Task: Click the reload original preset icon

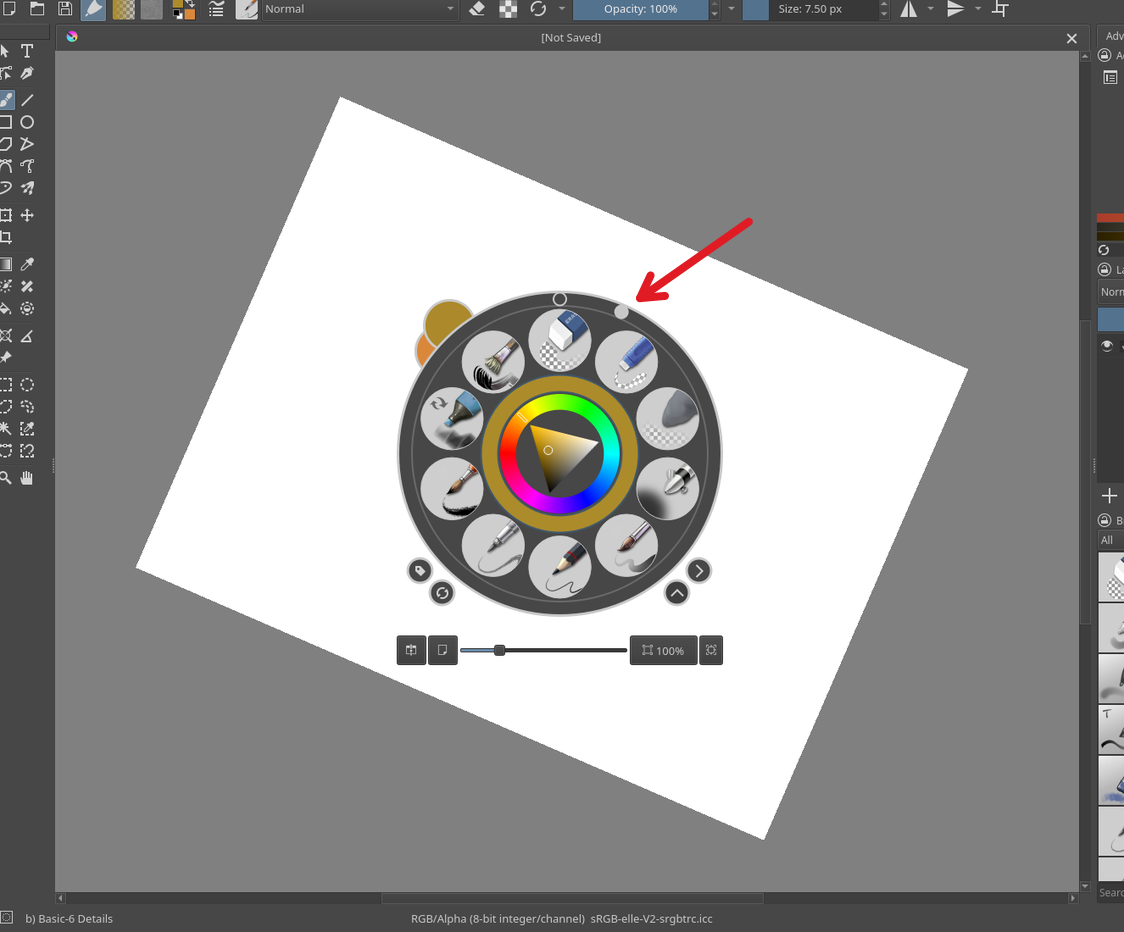Action: 538,9
